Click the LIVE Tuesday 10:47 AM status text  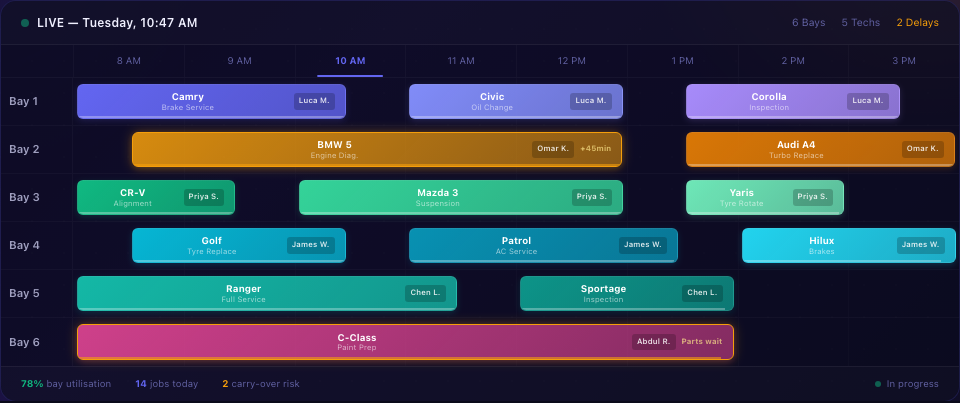click(118, 23)
